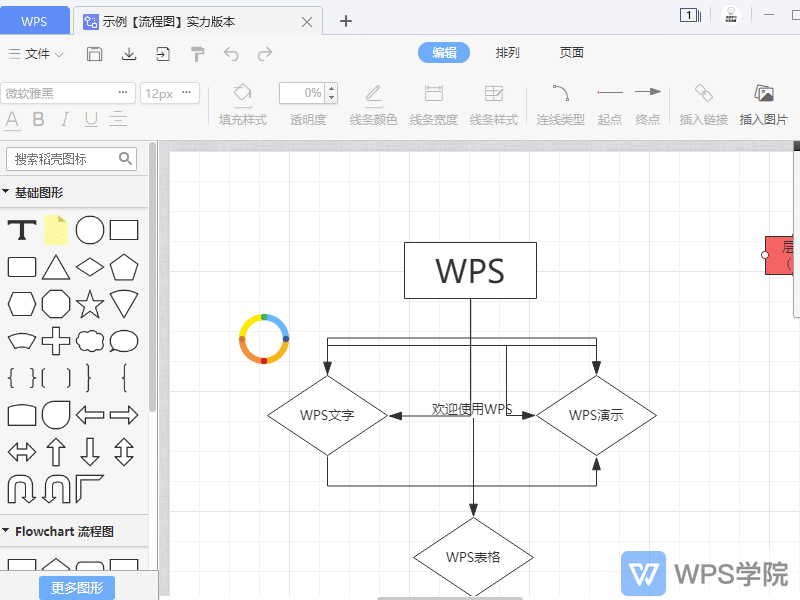Select the left arrow shape
Screen dimensions: 800x600
pyautogui.click(x=90, y=415)
